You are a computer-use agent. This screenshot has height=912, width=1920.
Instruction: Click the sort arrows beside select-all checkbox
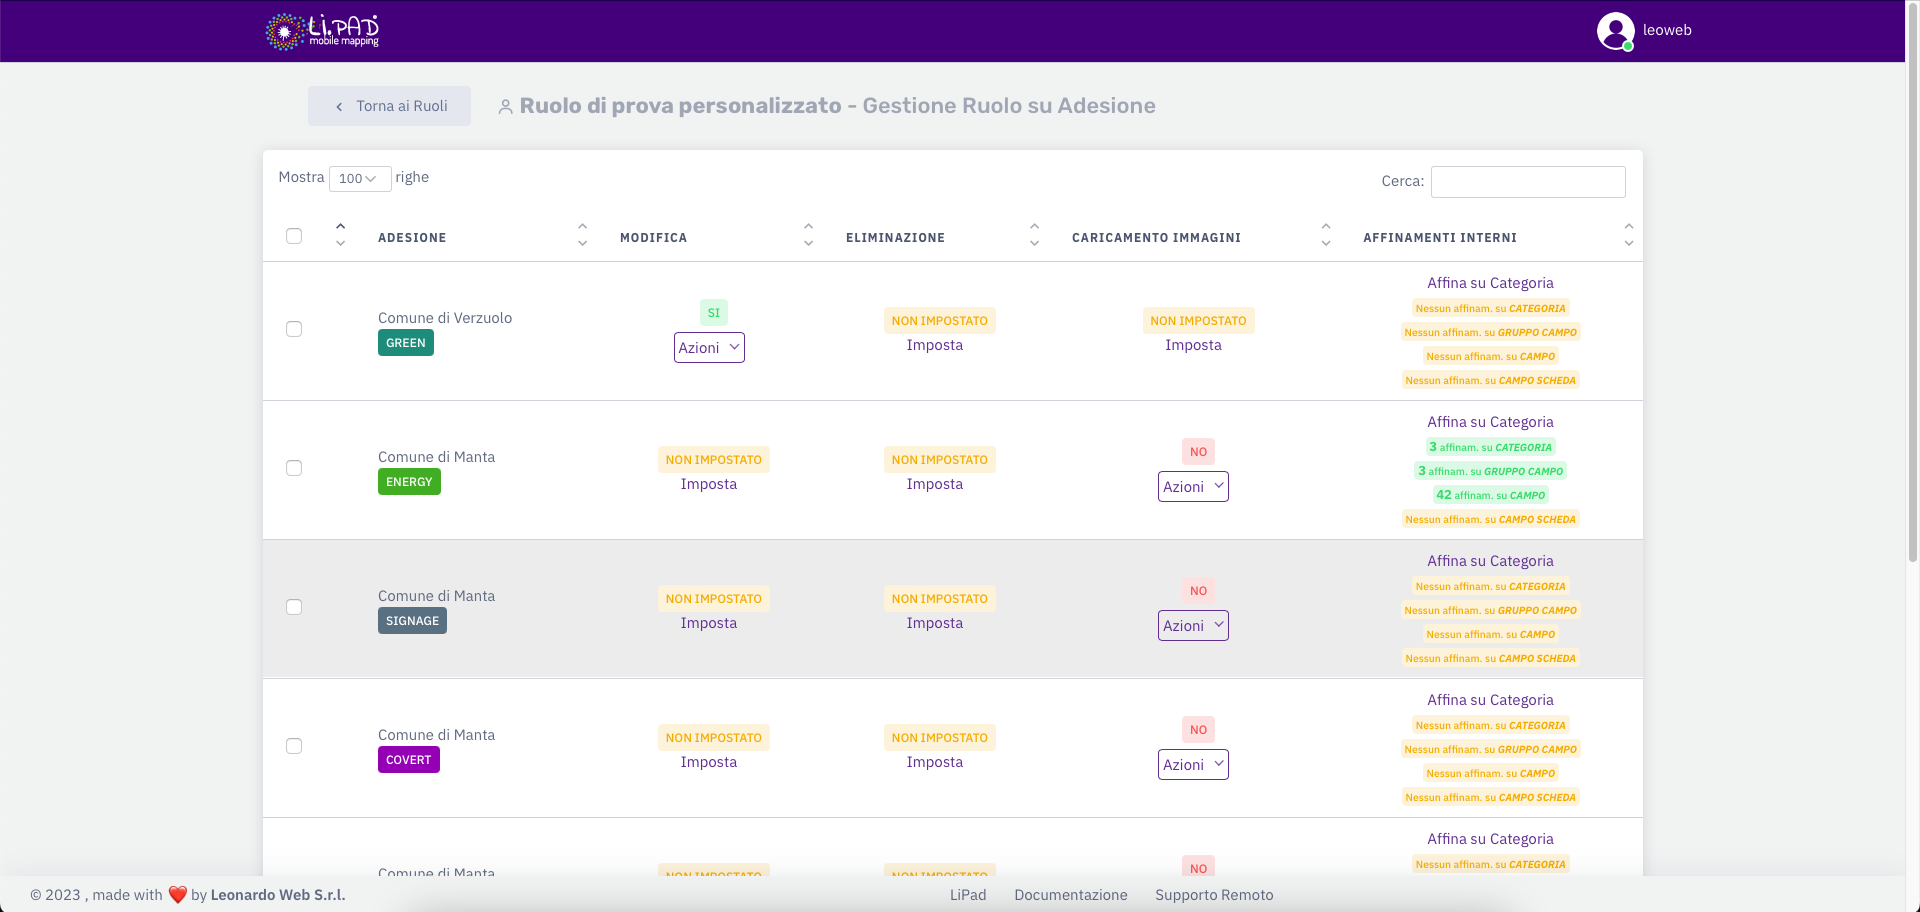[x=340, y=236]
